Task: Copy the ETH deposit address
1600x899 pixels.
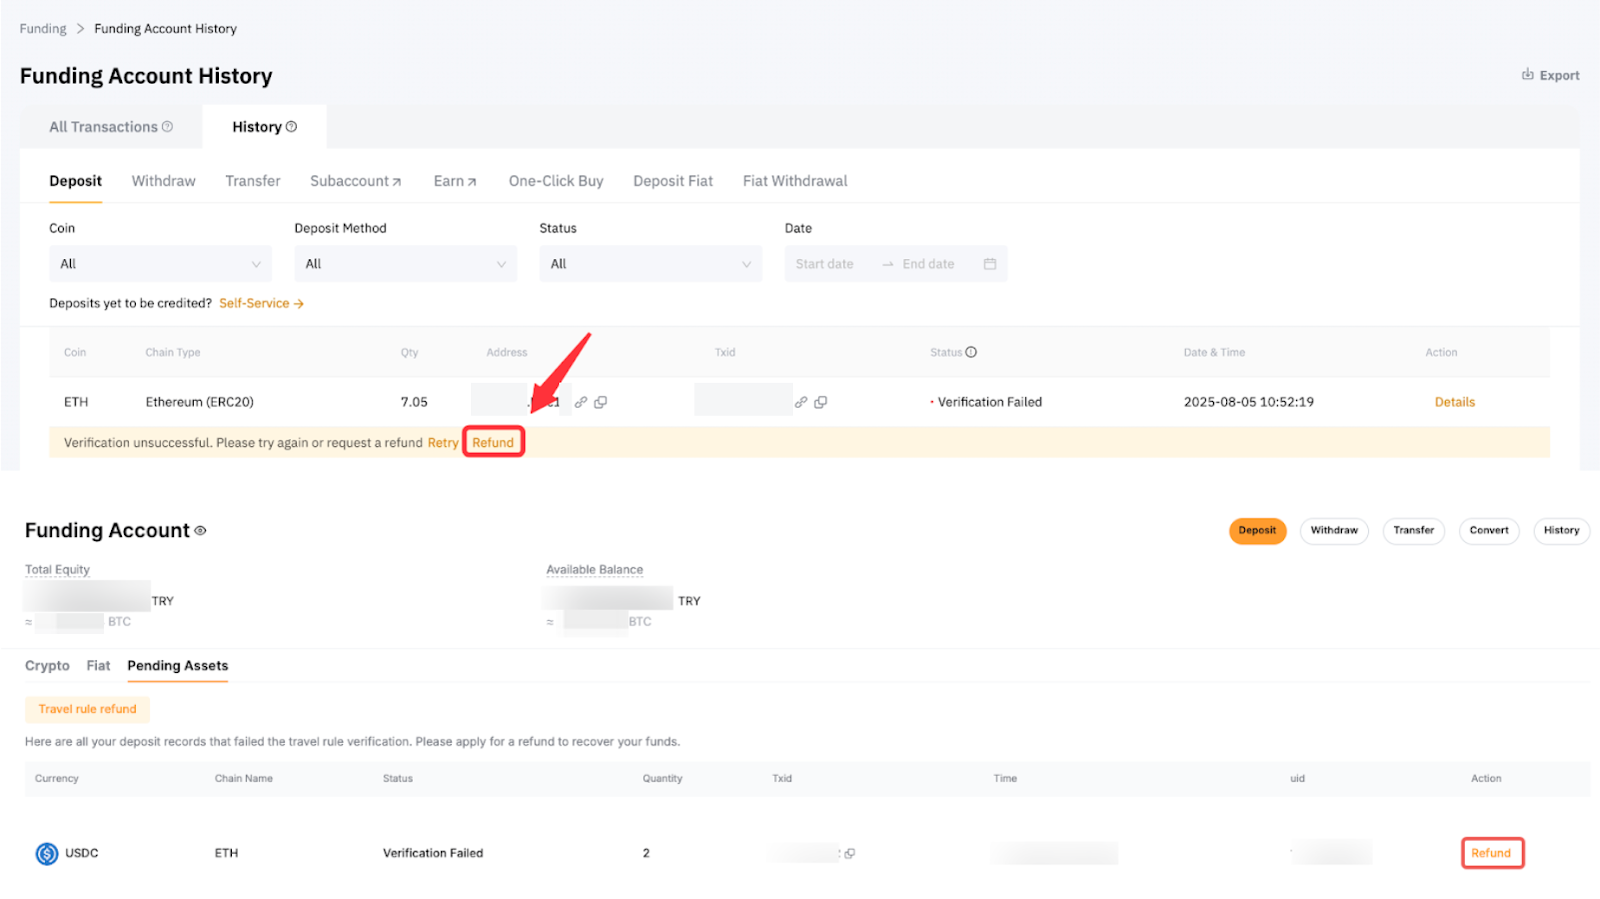Action: point(600,402)
